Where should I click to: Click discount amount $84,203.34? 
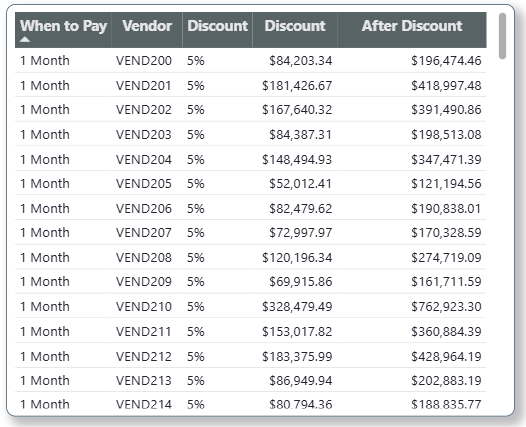301,61
